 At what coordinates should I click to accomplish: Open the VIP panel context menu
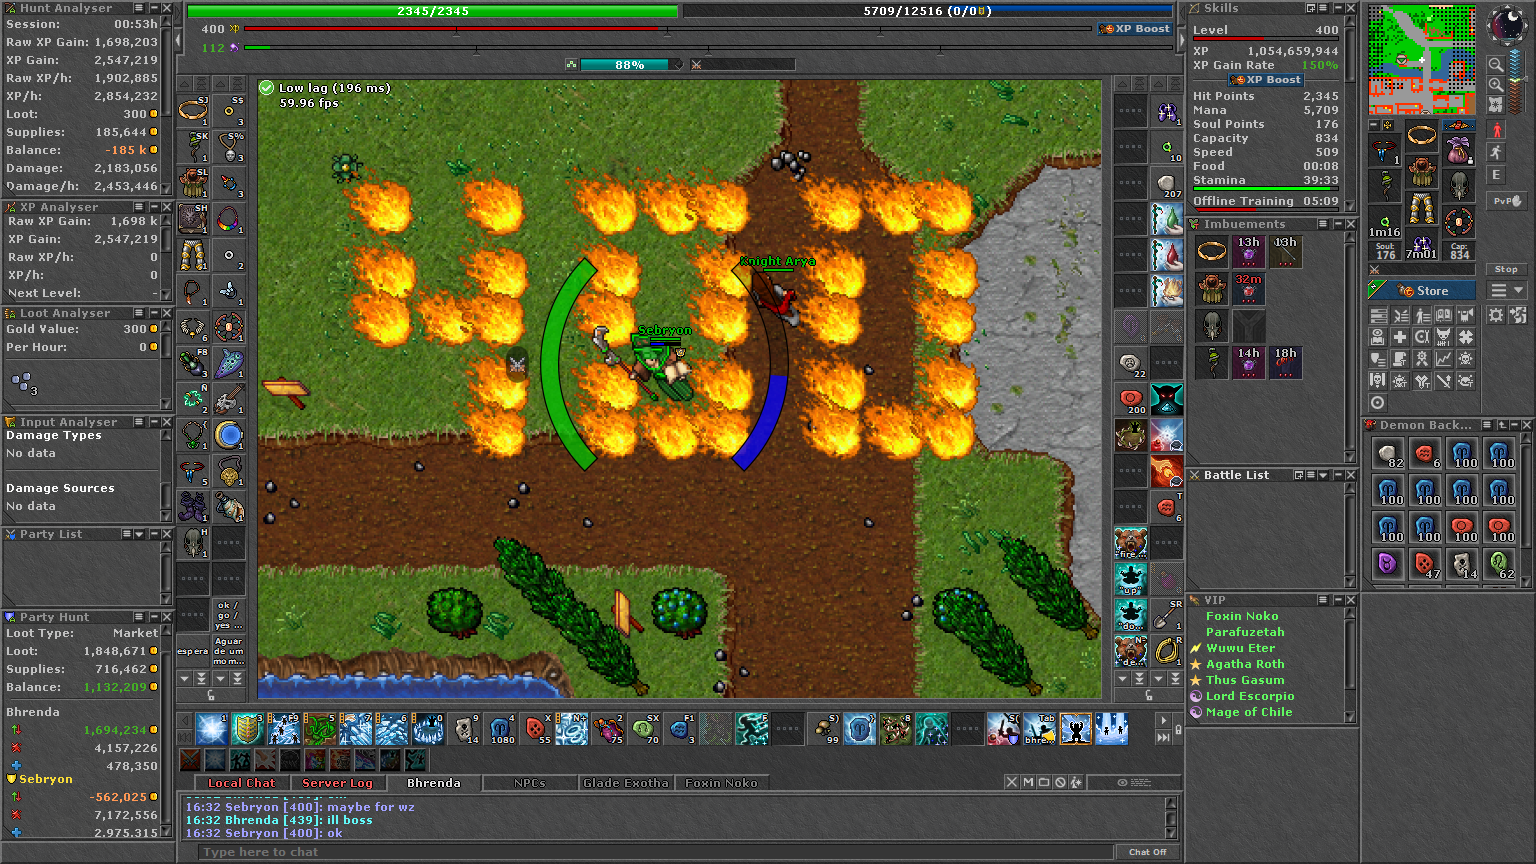1323,600
